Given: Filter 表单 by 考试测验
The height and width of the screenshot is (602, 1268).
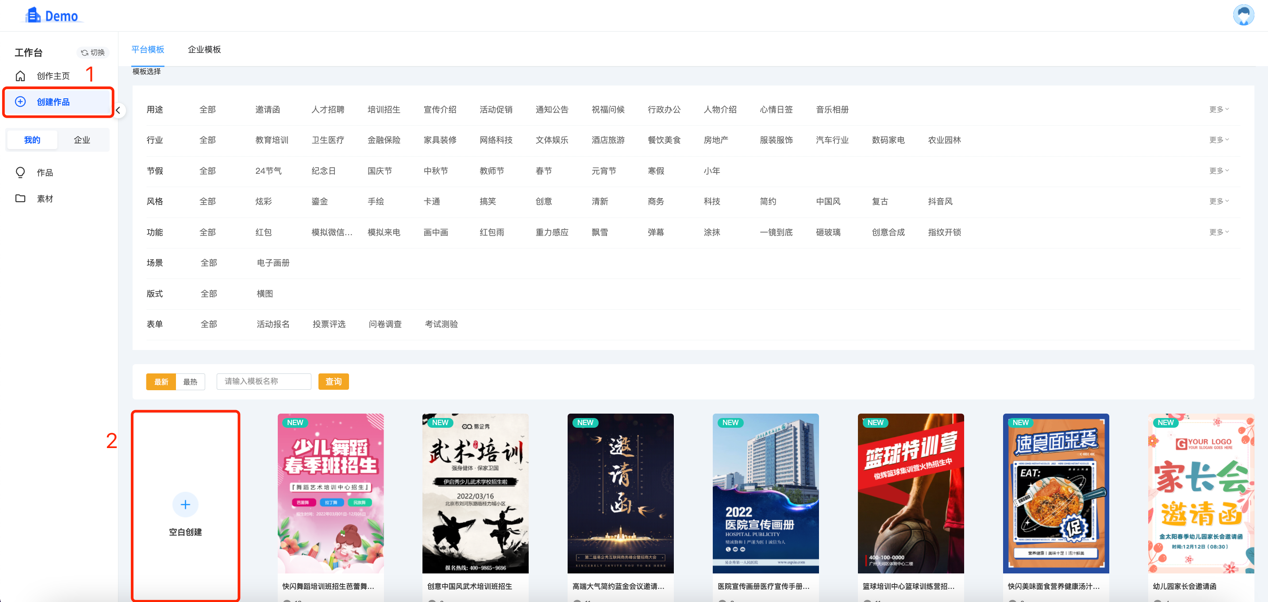Looking at the screenshot, I should tap(441, 324).
